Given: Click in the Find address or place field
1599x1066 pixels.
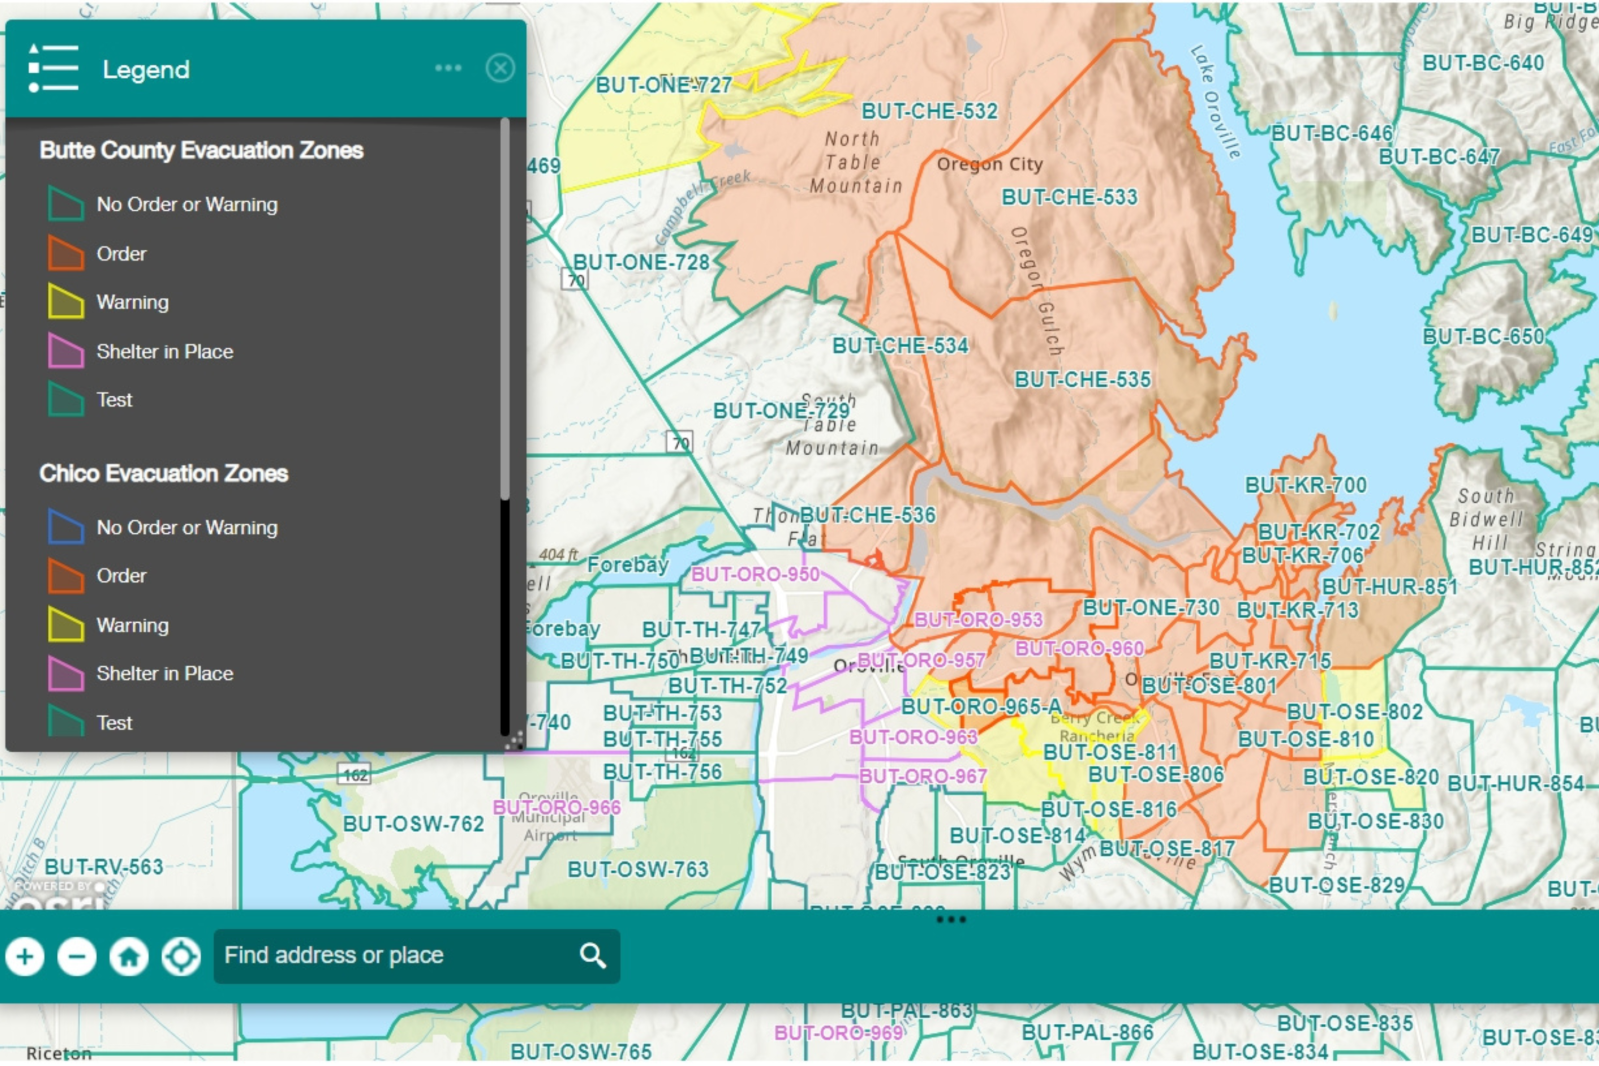Looking at the screenshot, I should [x=395, y=956].
